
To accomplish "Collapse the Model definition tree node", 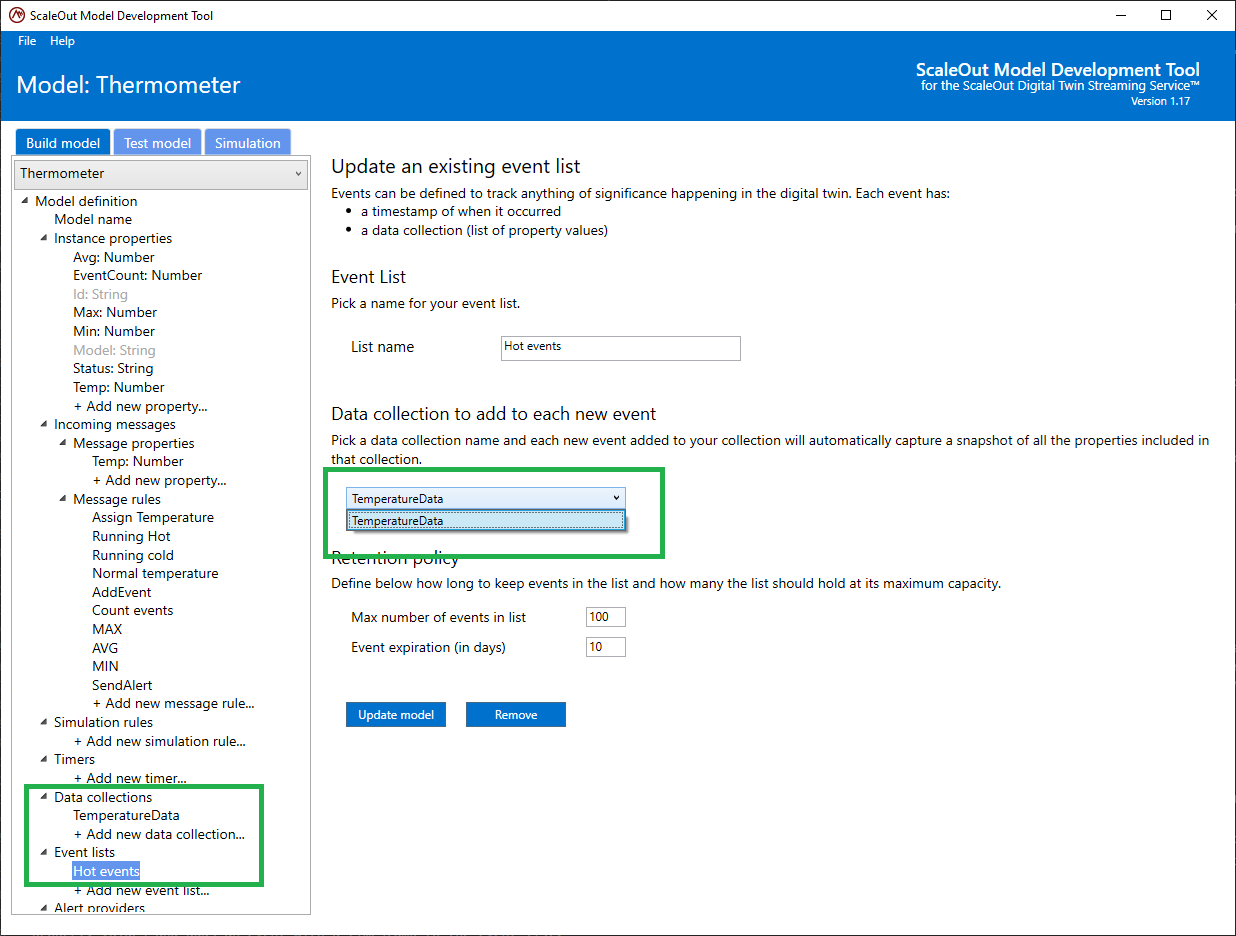I will coord(25,201).
